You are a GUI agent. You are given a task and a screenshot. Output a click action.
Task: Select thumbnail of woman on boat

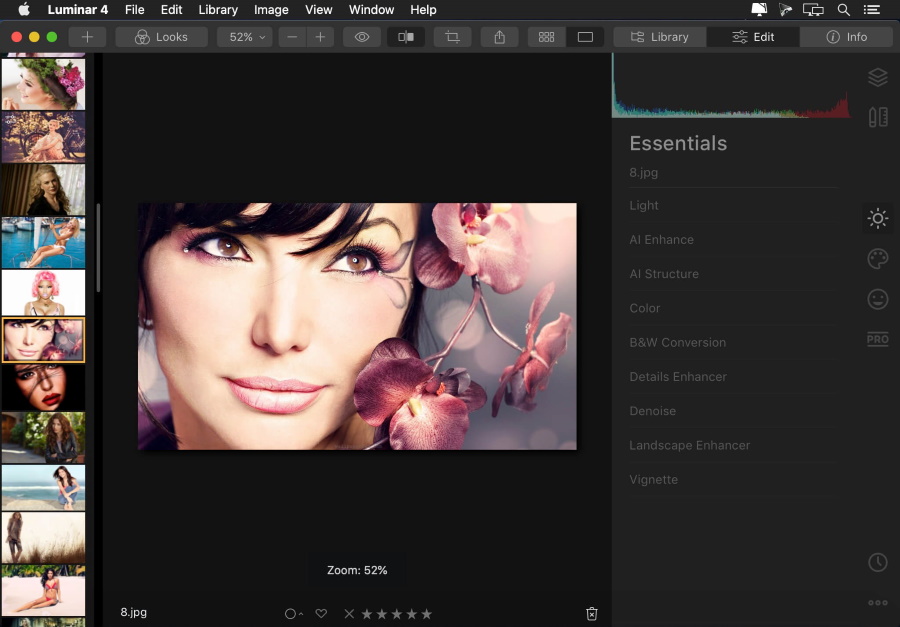point(43,242)
